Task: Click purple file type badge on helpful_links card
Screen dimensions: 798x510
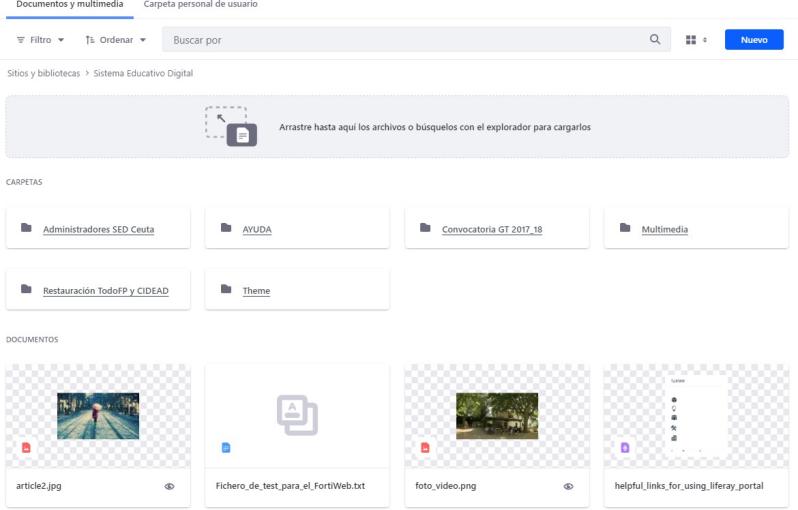Action: click(x=625, y=447)
